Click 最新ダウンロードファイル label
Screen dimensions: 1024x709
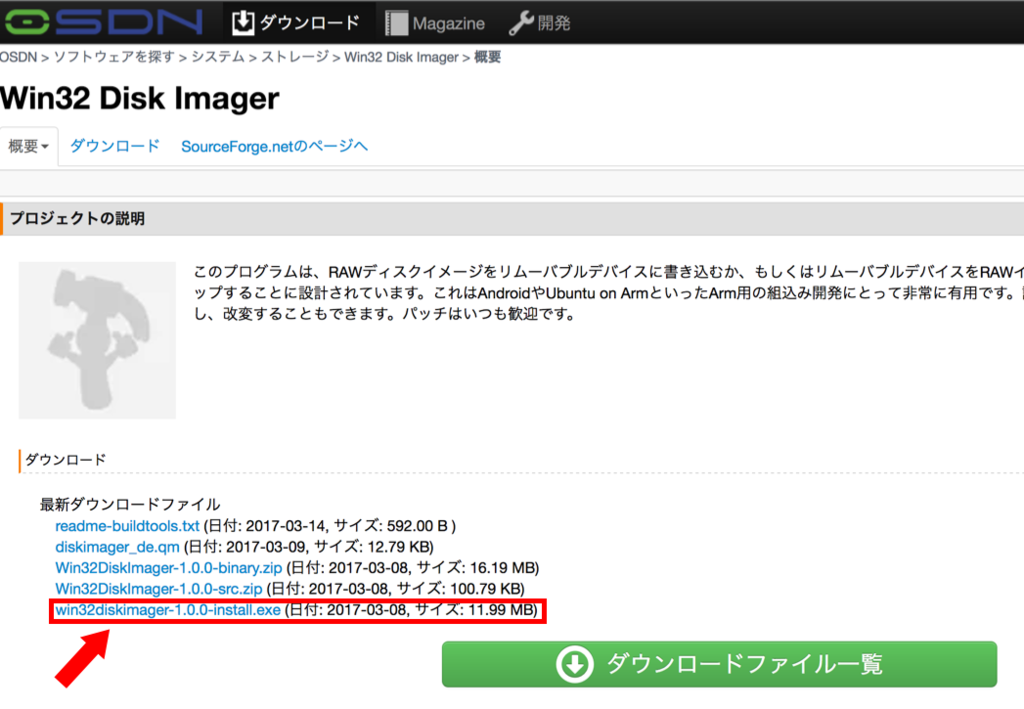click(130, 504)
